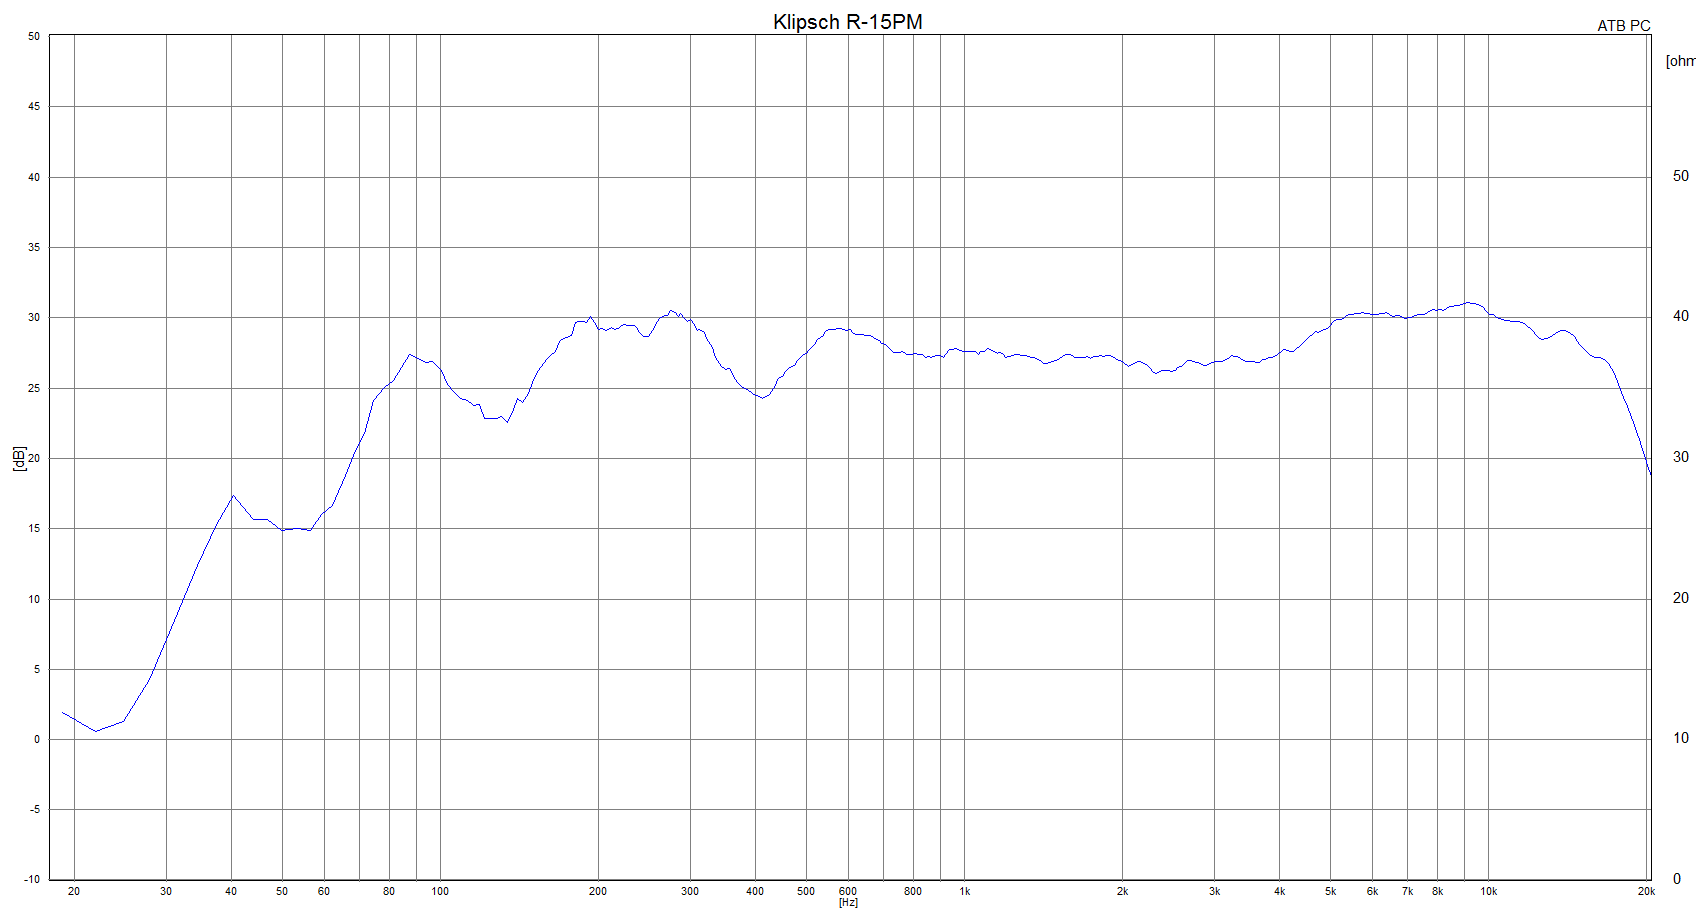
Task: Select the [dB] axis unit label
Action: [19, 458]
